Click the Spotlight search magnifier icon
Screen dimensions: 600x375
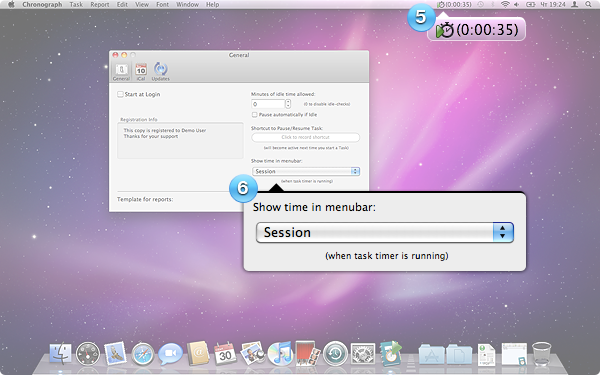tap(589, 5)
